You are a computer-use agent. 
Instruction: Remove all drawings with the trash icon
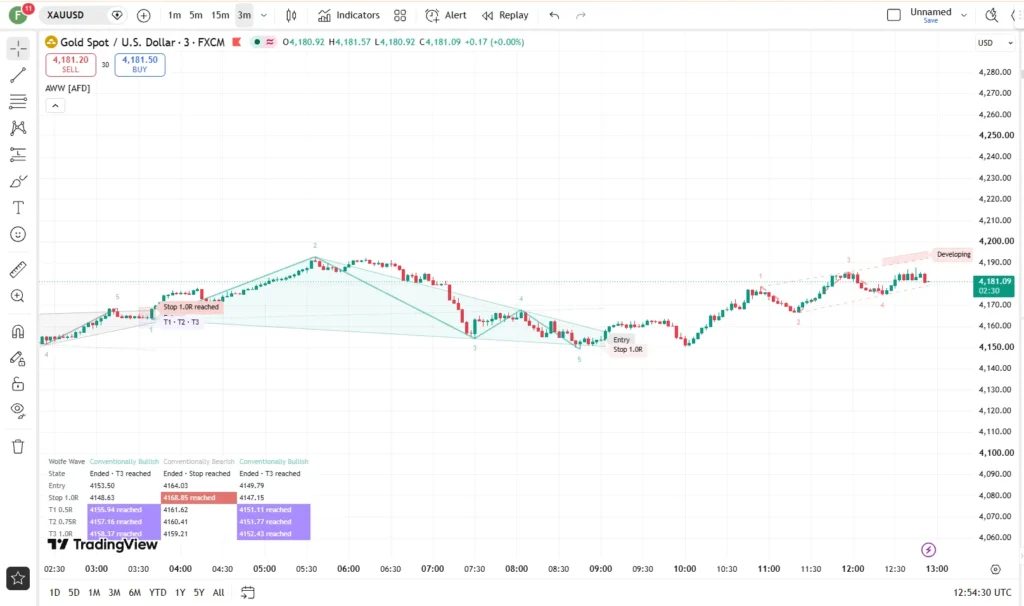(x=18, y=447)
